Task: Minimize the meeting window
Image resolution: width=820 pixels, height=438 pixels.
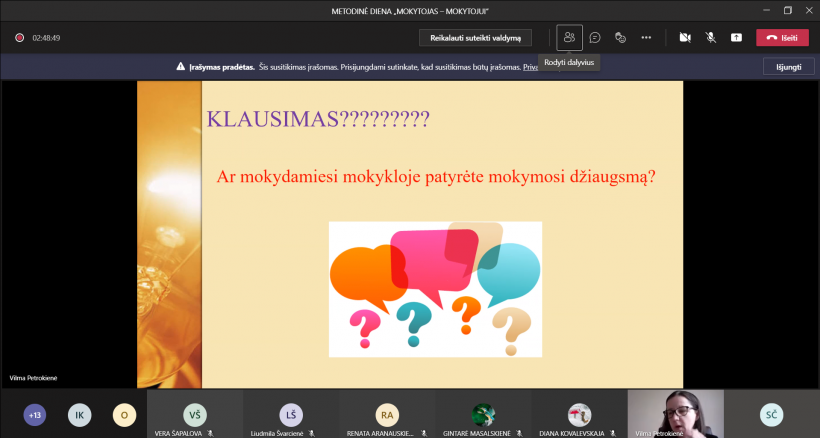Action: point(767,10)
